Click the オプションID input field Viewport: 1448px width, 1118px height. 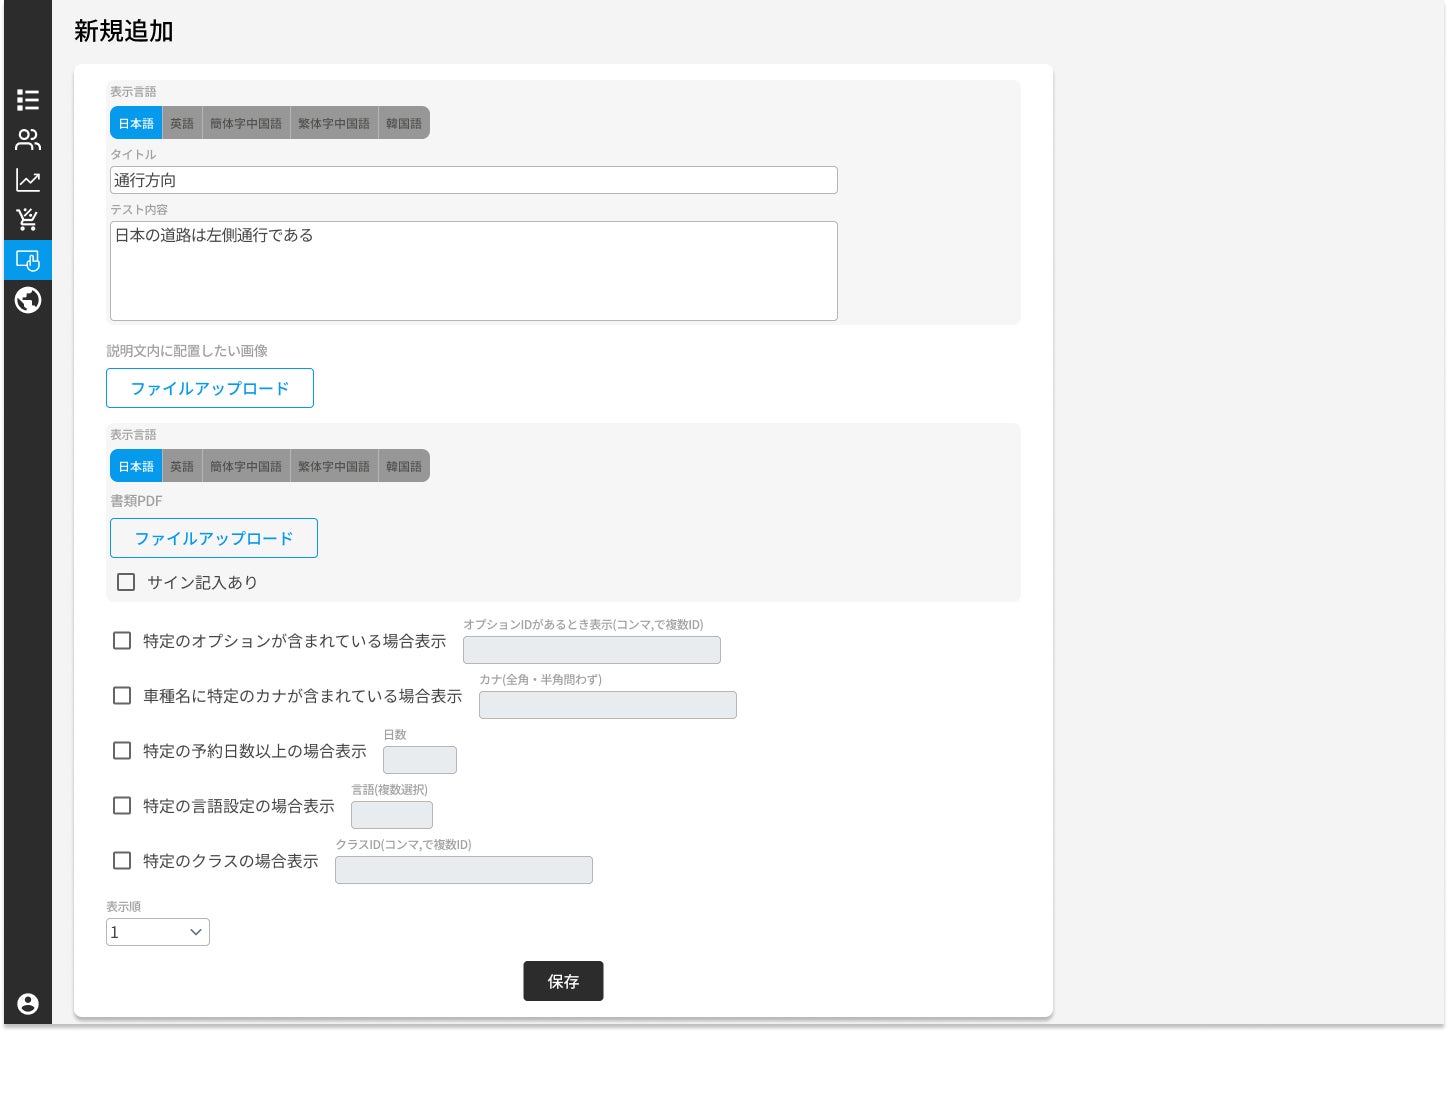tap(592, 650)
